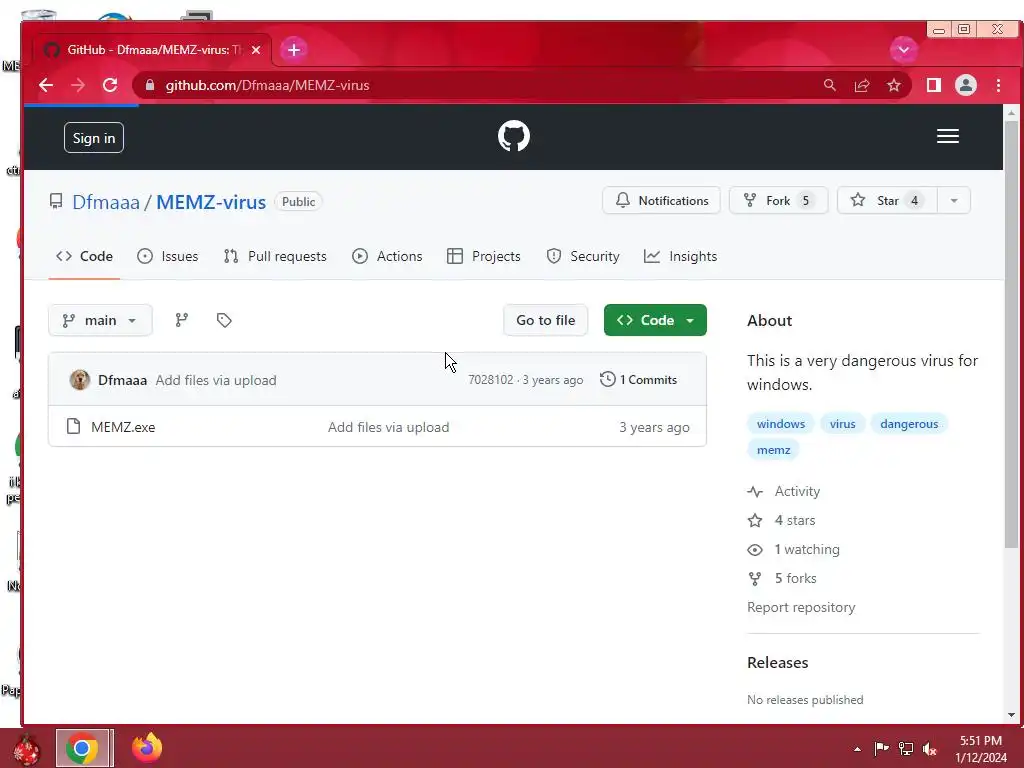1024x768 pixels.
Task: Open the Windows Start ornament button
Action: [27, 748]
